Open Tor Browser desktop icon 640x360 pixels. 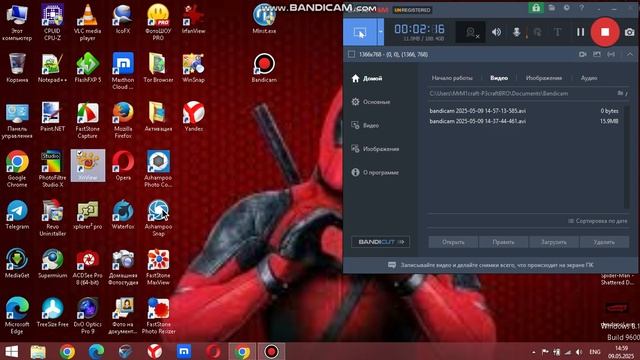[158, 68]
